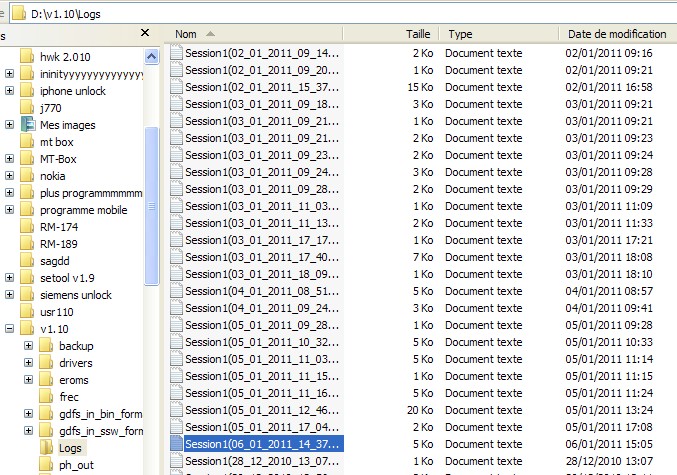
Task: Collapse the v1.10 folder node
Action: pyautogui.click(x=9, y=329)
